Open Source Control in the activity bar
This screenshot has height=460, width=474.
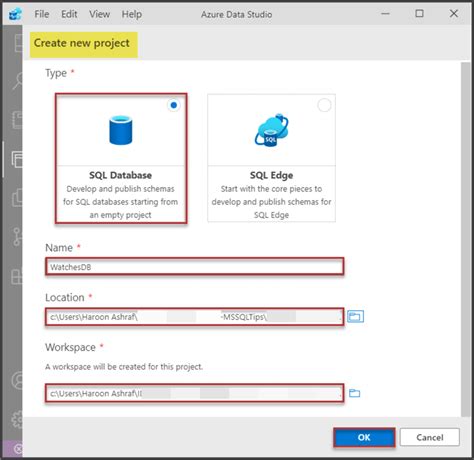(17, 237)
